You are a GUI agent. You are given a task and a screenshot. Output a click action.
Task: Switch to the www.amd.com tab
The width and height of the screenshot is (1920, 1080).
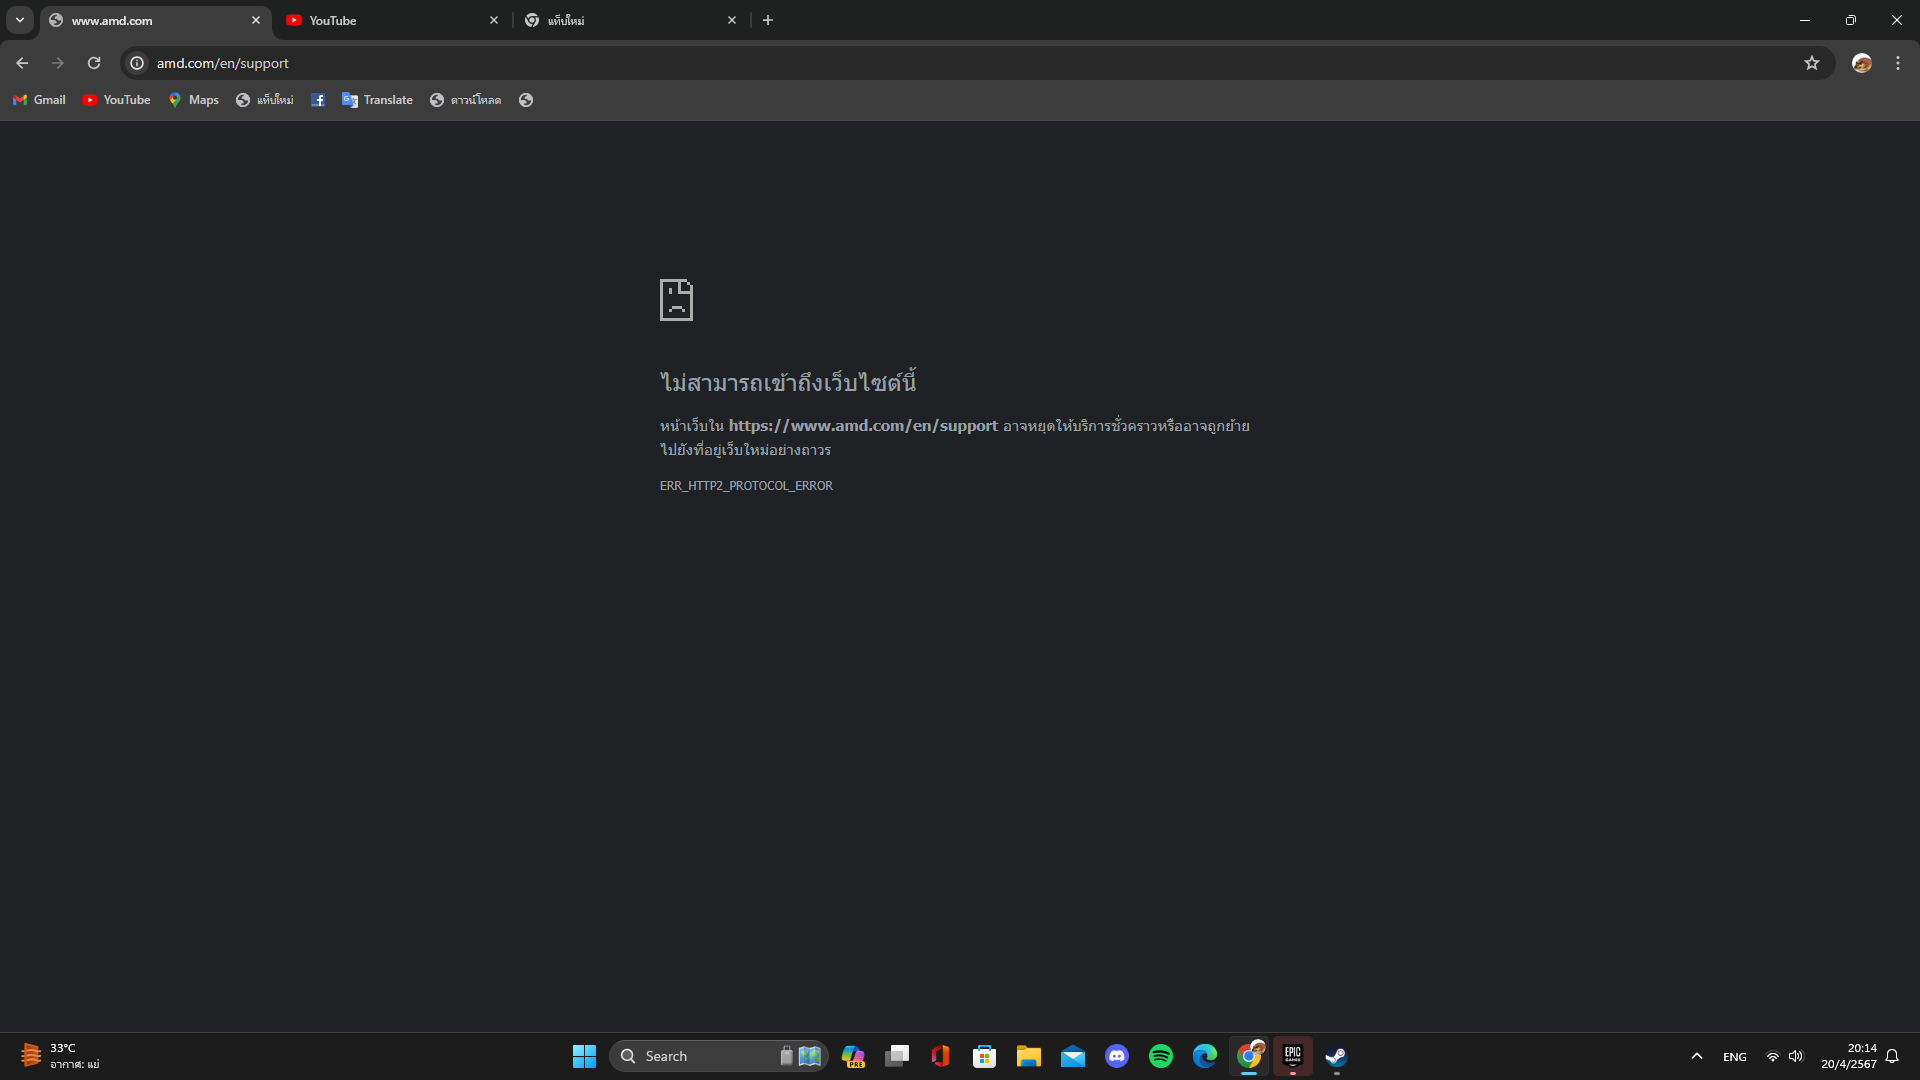[155, 20]
